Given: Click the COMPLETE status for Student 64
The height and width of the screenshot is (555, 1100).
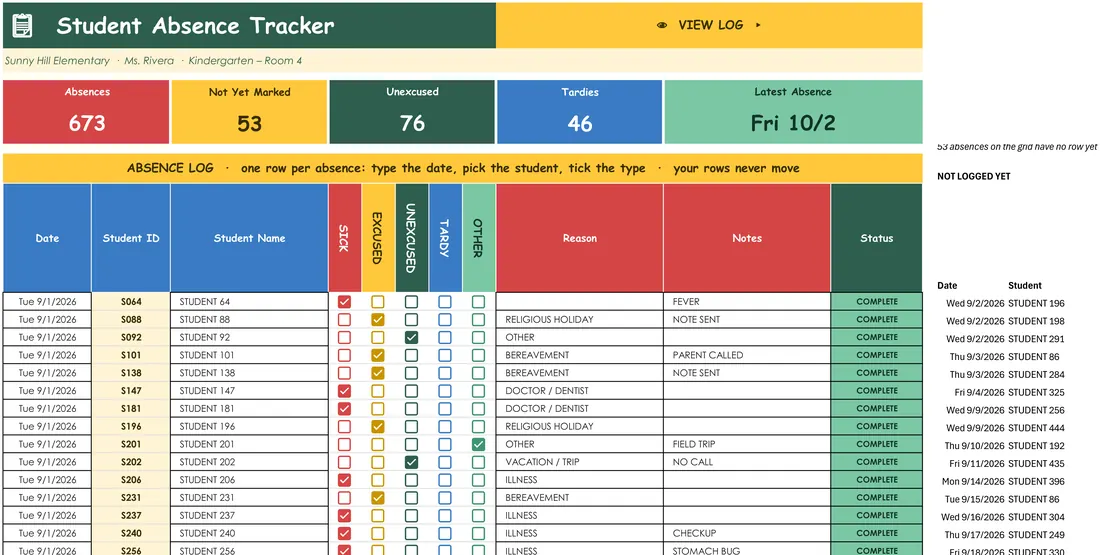Looking at the screenshot, I should [877, 302].
